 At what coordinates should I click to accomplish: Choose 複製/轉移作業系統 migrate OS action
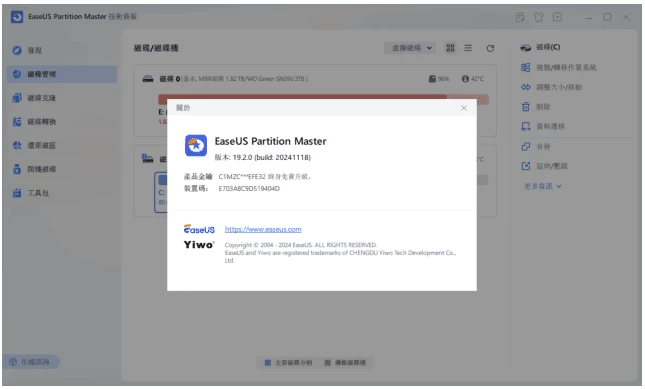point(559,67)
